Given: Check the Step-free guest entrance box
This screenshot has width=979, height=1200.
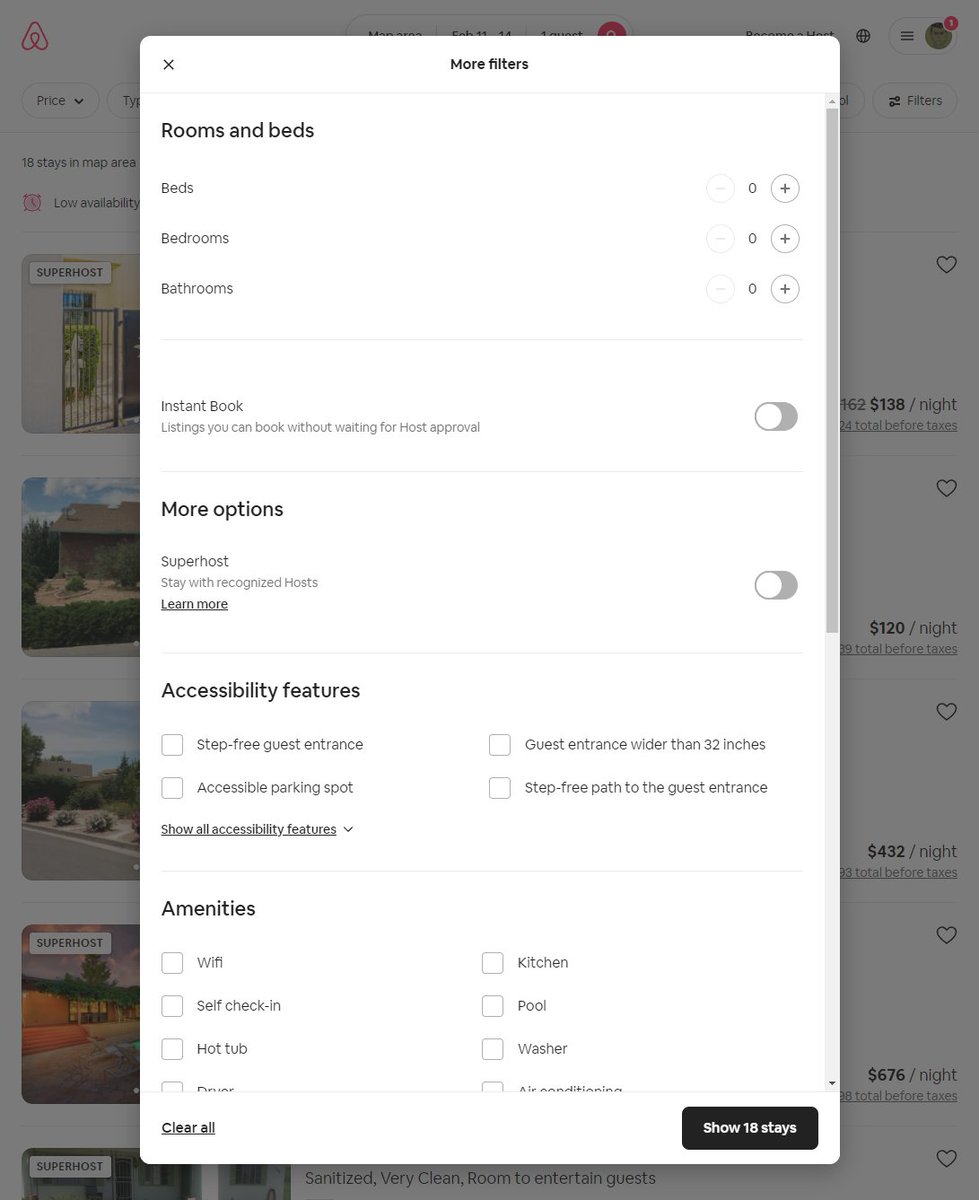Looking at the screenshot, I should [172, 745].
